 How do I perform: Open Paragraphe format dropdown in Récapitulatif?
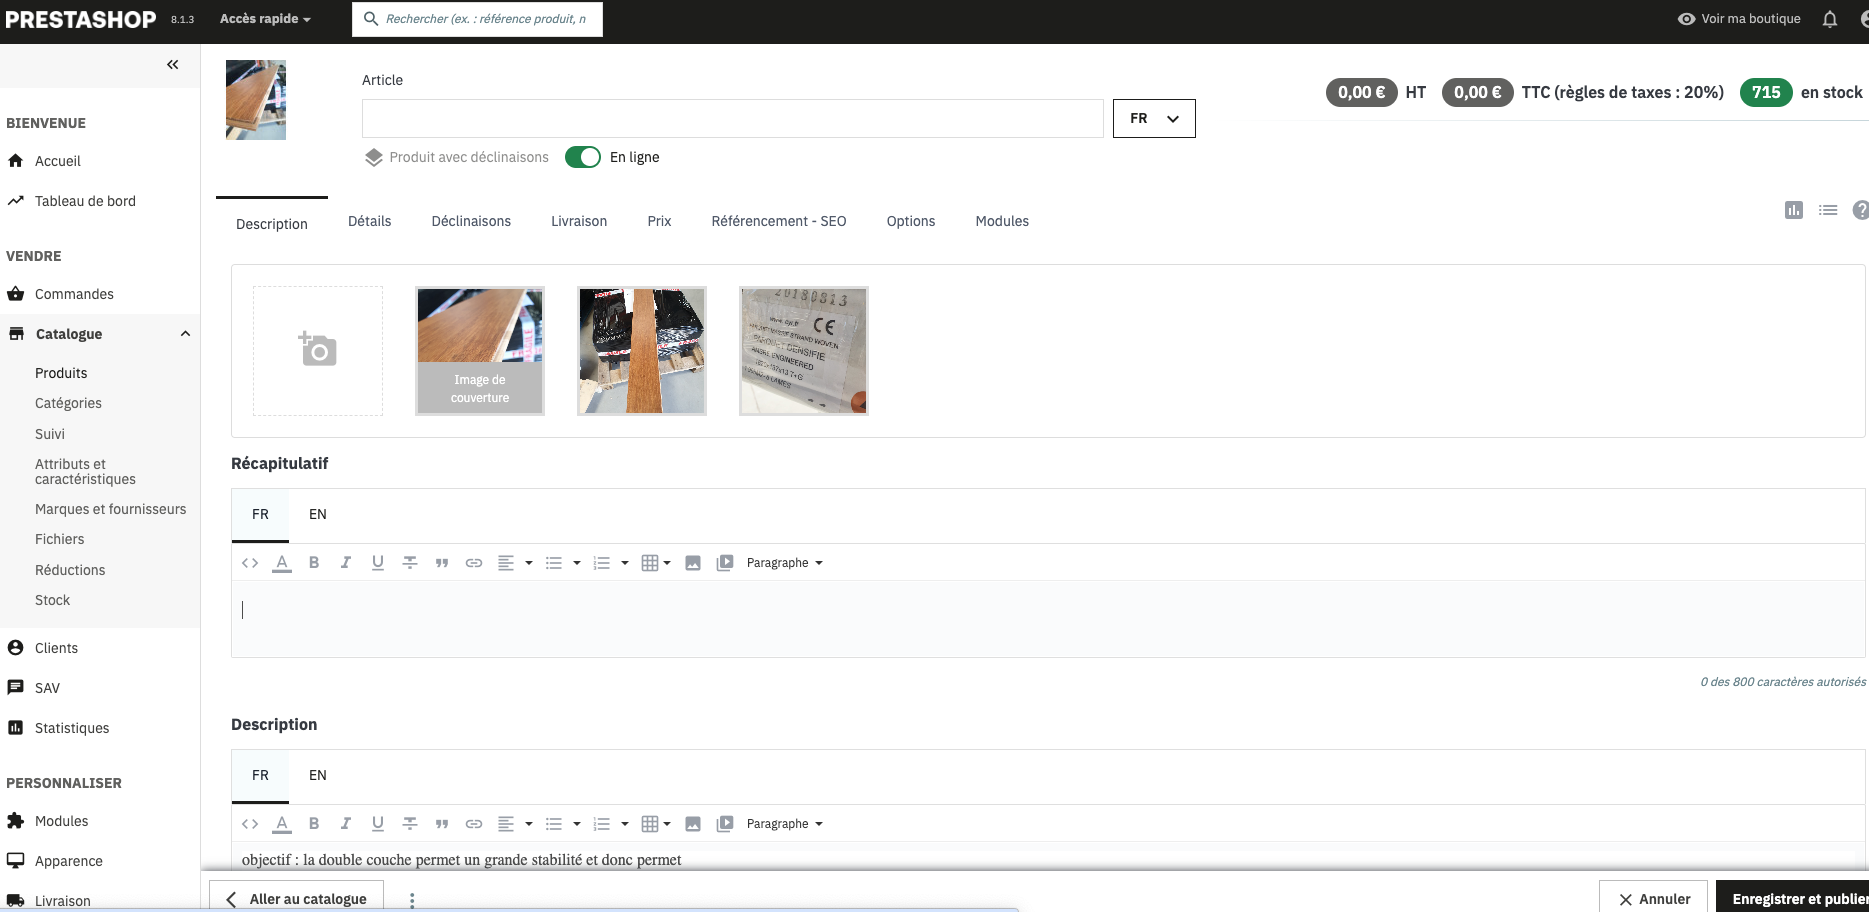click(785, 563)
